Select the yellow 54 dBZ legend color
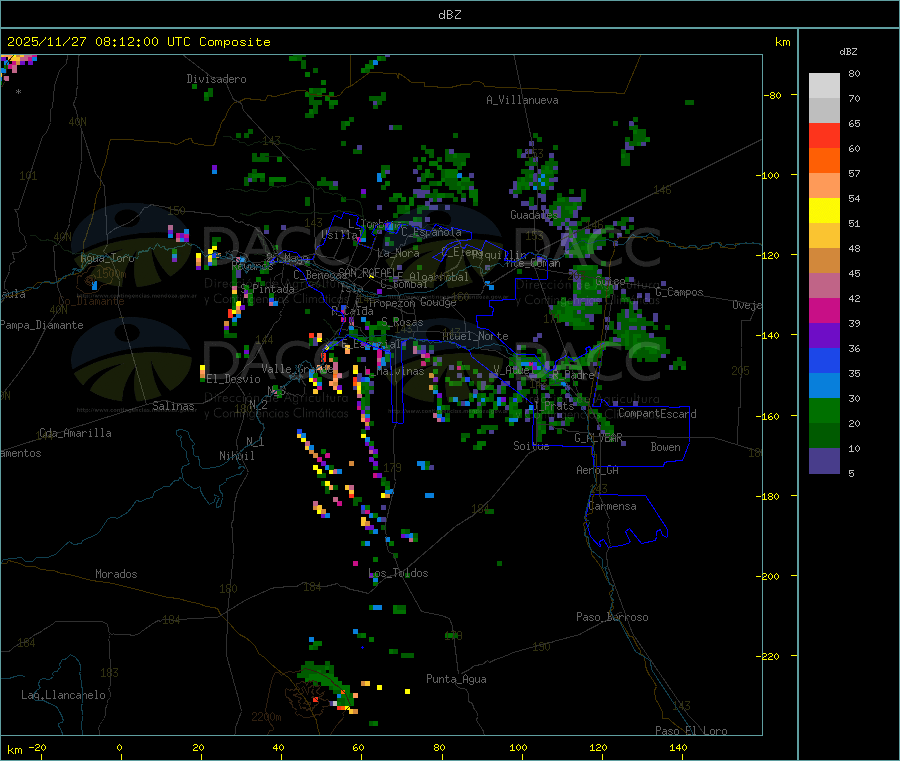The image size is (900, 761). pyautogui.click(x=824, y=211)
